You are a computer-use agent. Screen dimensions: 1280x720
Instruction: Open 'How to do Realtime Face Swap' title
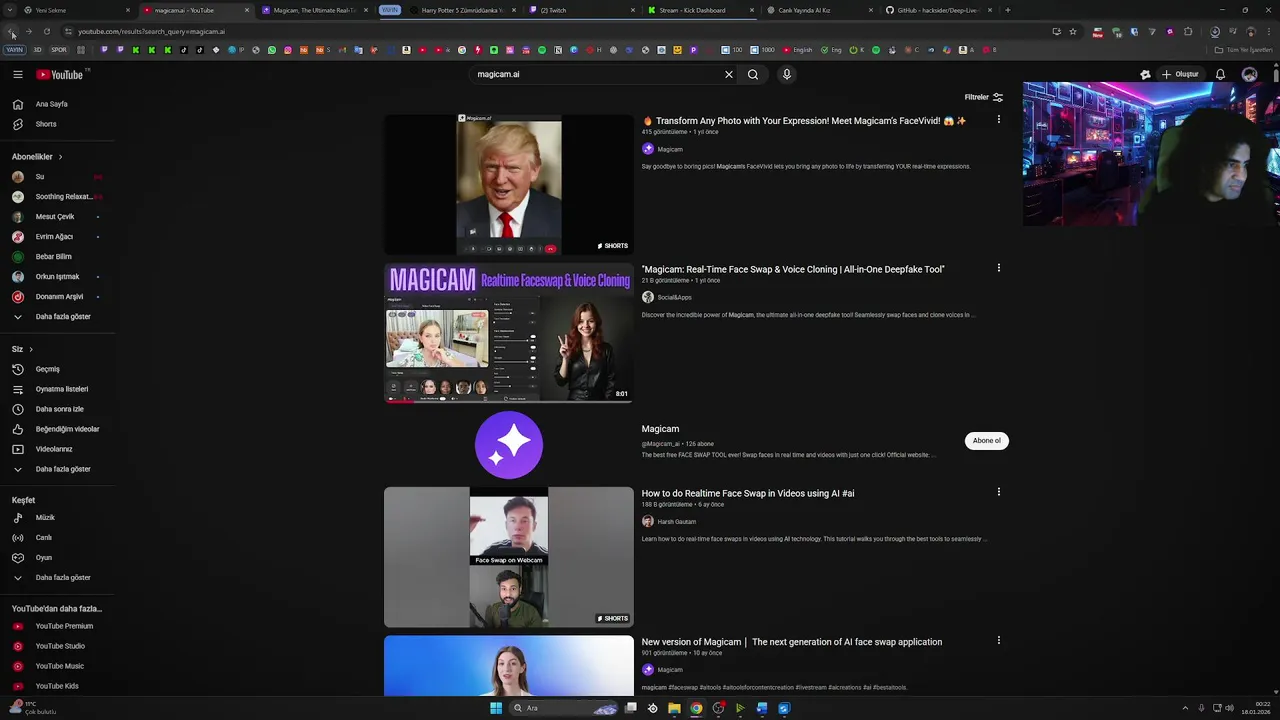click(748, 493)
